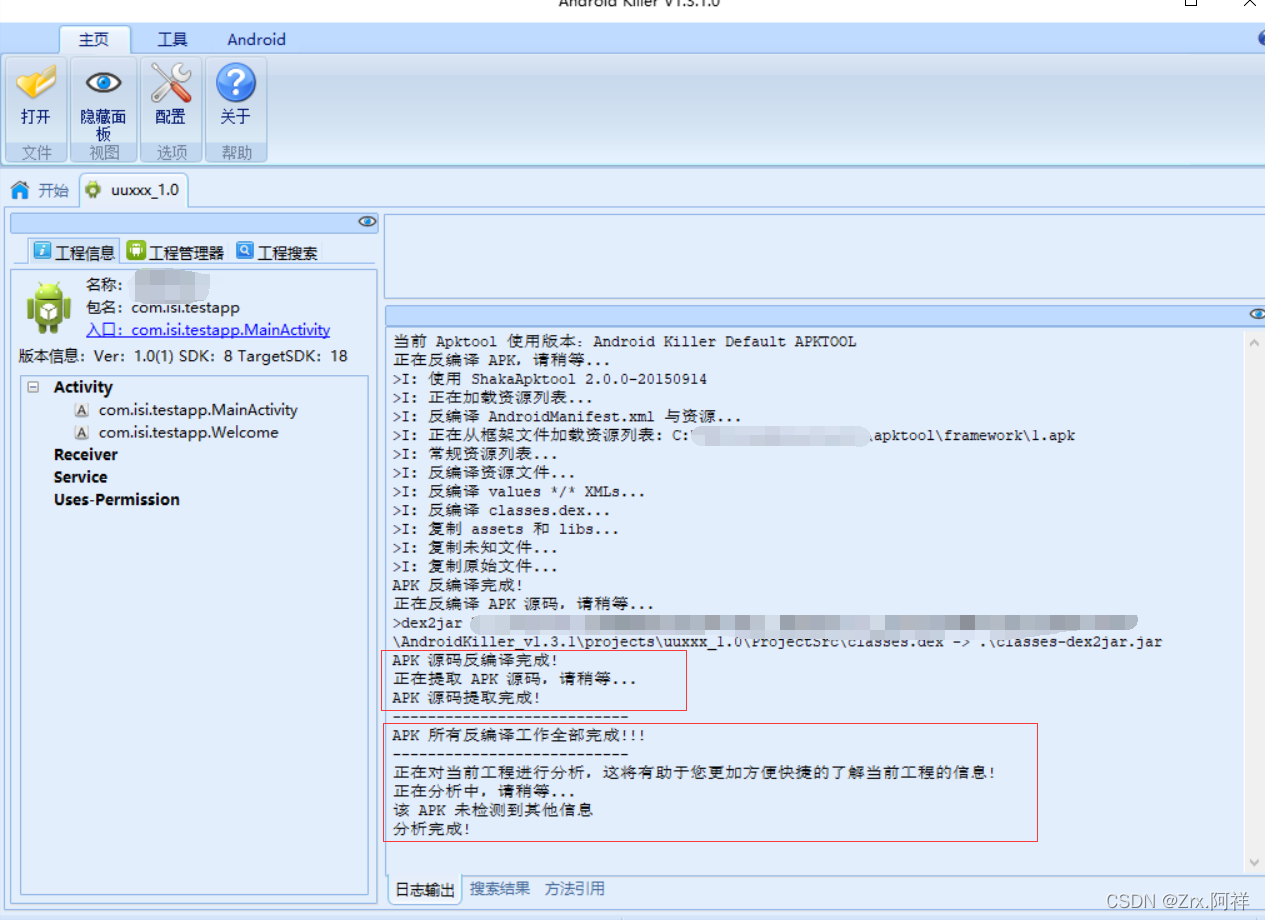Toggle eye icon on left panel header
This screenshot has width=1265, height=920.
[367, 221]
